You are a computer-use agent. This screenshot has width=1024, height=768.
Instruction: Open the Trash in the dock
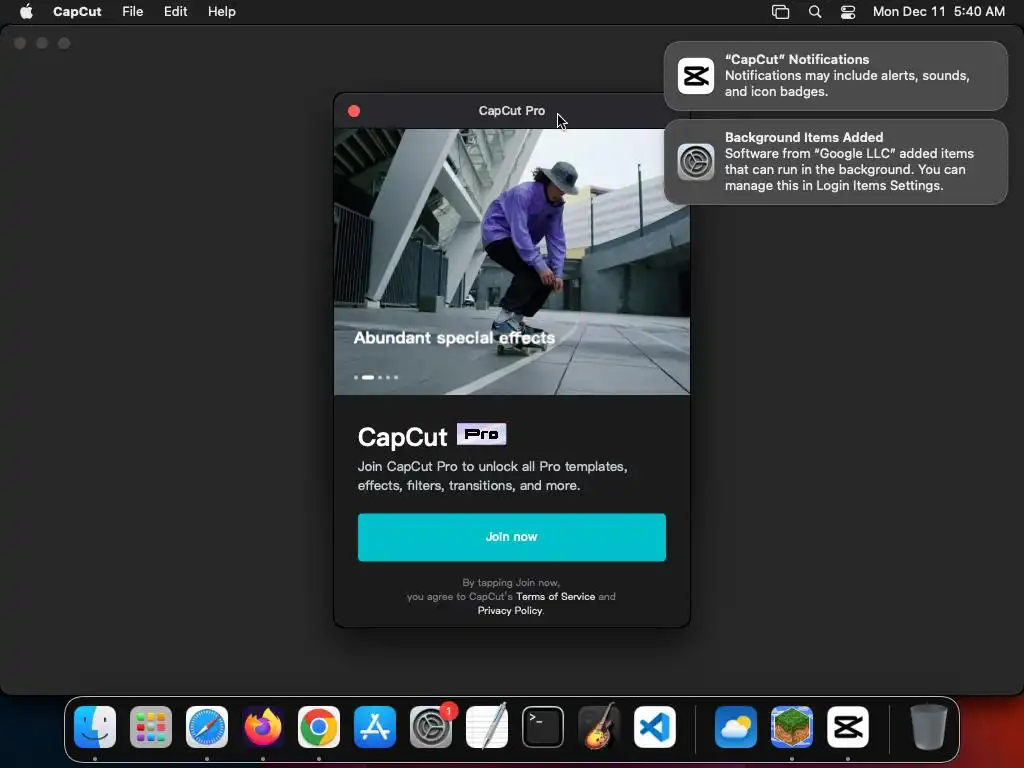[x=929, y=727]
